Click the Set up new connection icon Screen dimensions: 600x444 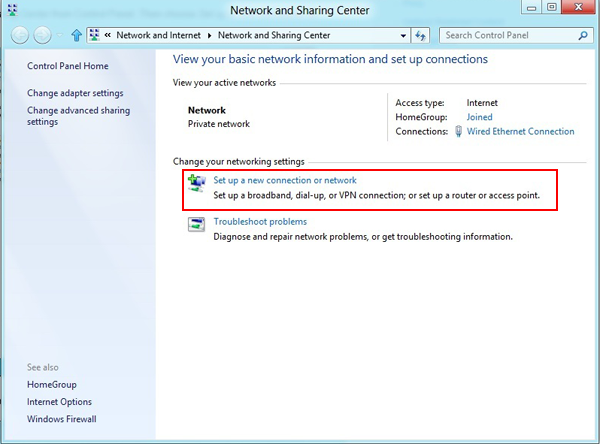click(x=196, y=182)
